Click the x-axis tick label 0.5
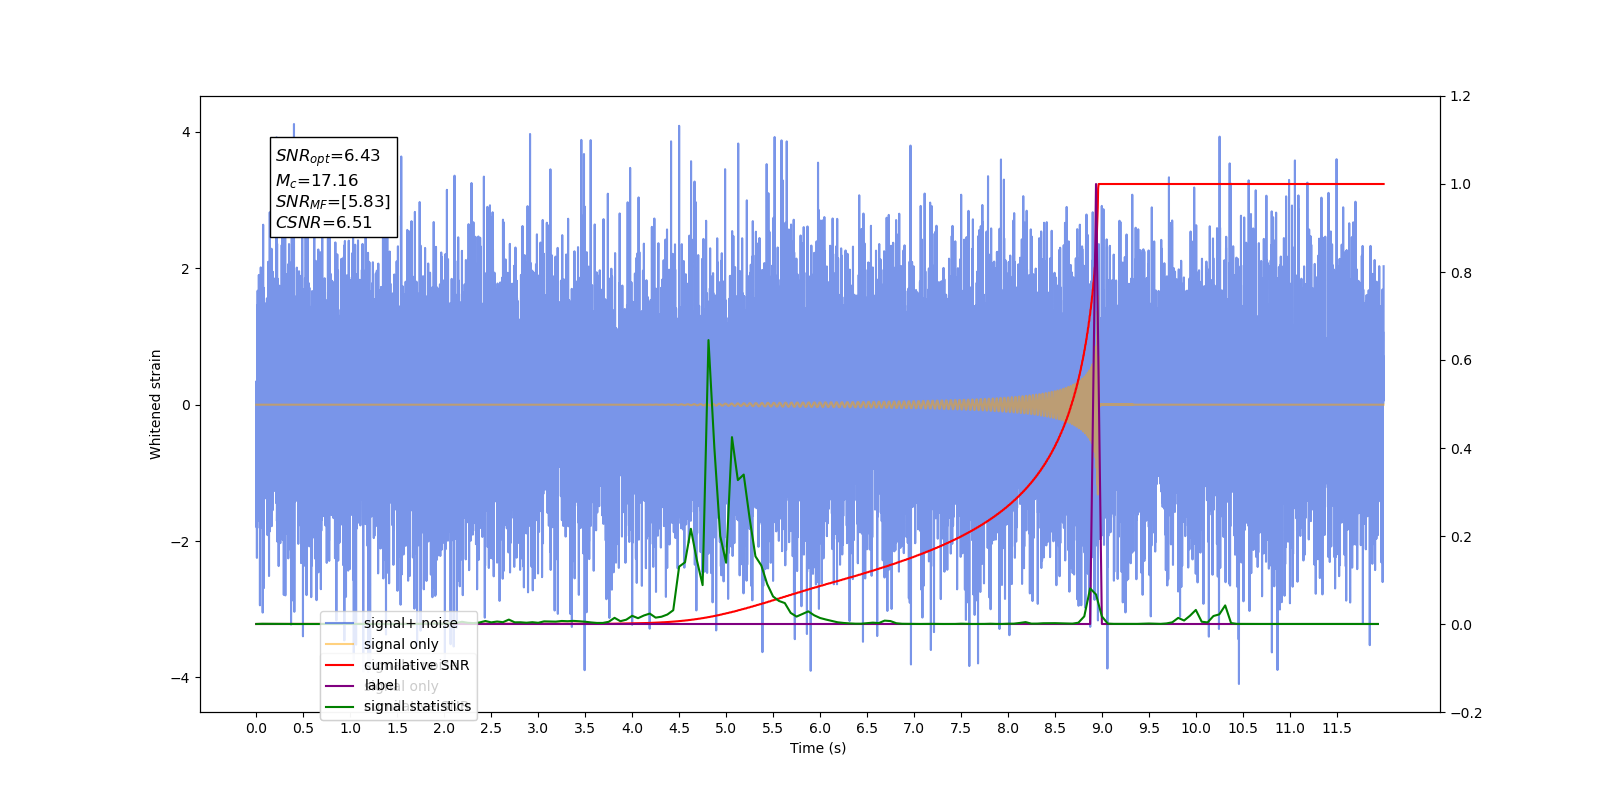 (x=303, y=728)
